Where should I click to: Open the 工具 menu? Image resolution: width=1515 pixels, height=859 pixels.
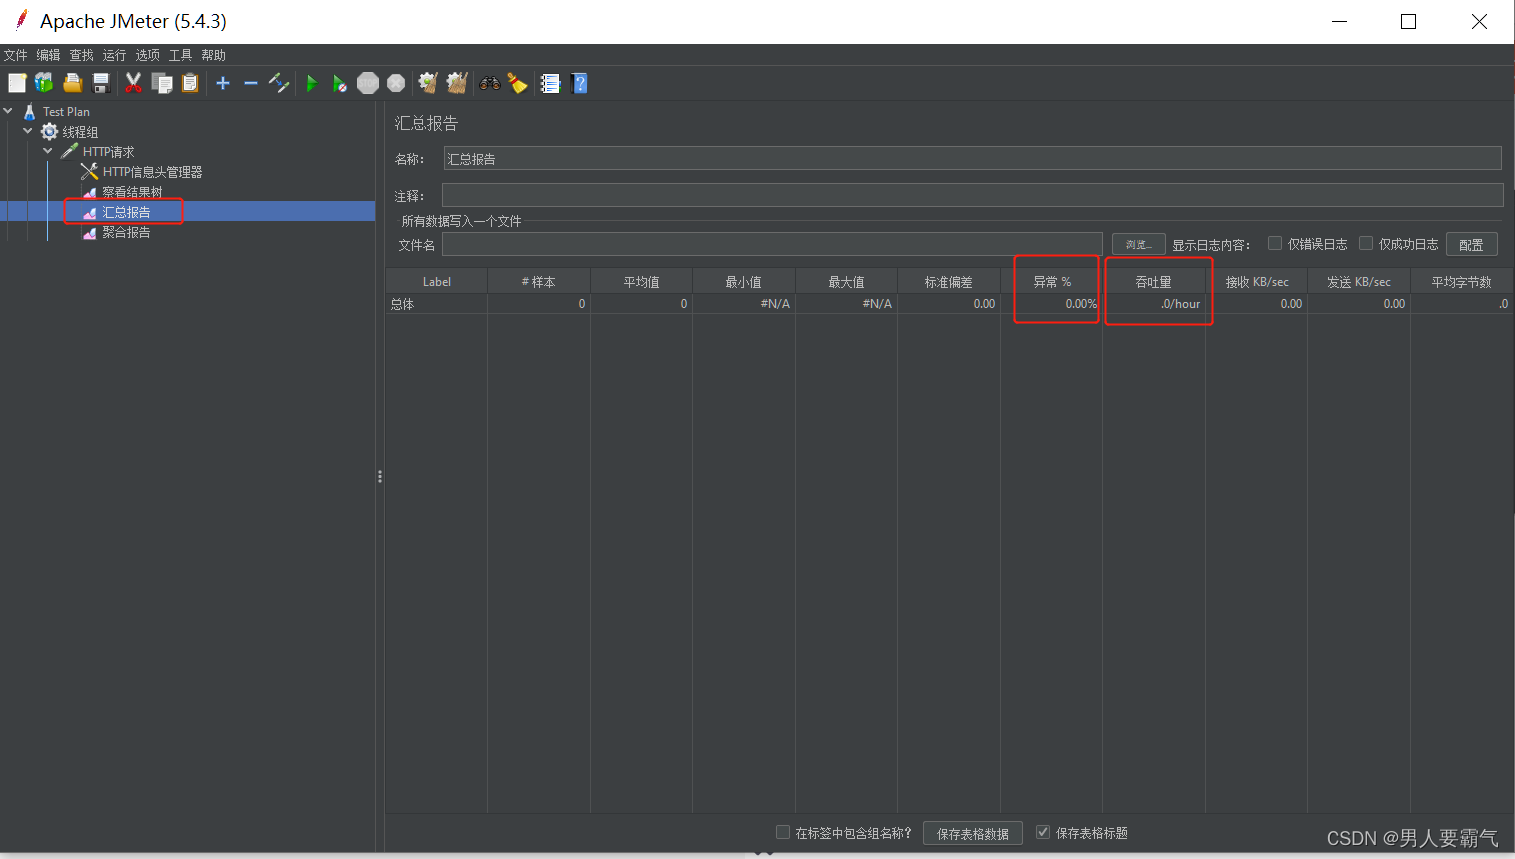point(180,55)
